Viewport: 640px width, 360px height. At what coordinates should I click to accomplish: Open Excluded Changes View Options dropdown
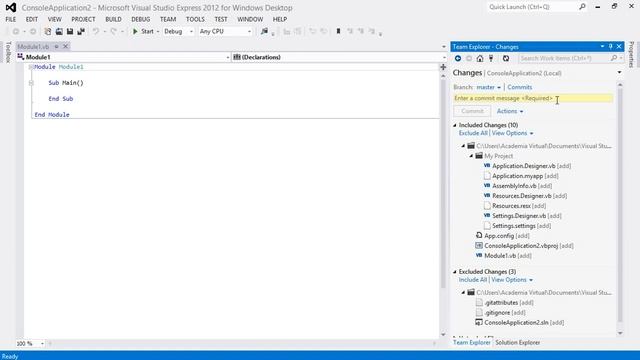coord(512,280)
